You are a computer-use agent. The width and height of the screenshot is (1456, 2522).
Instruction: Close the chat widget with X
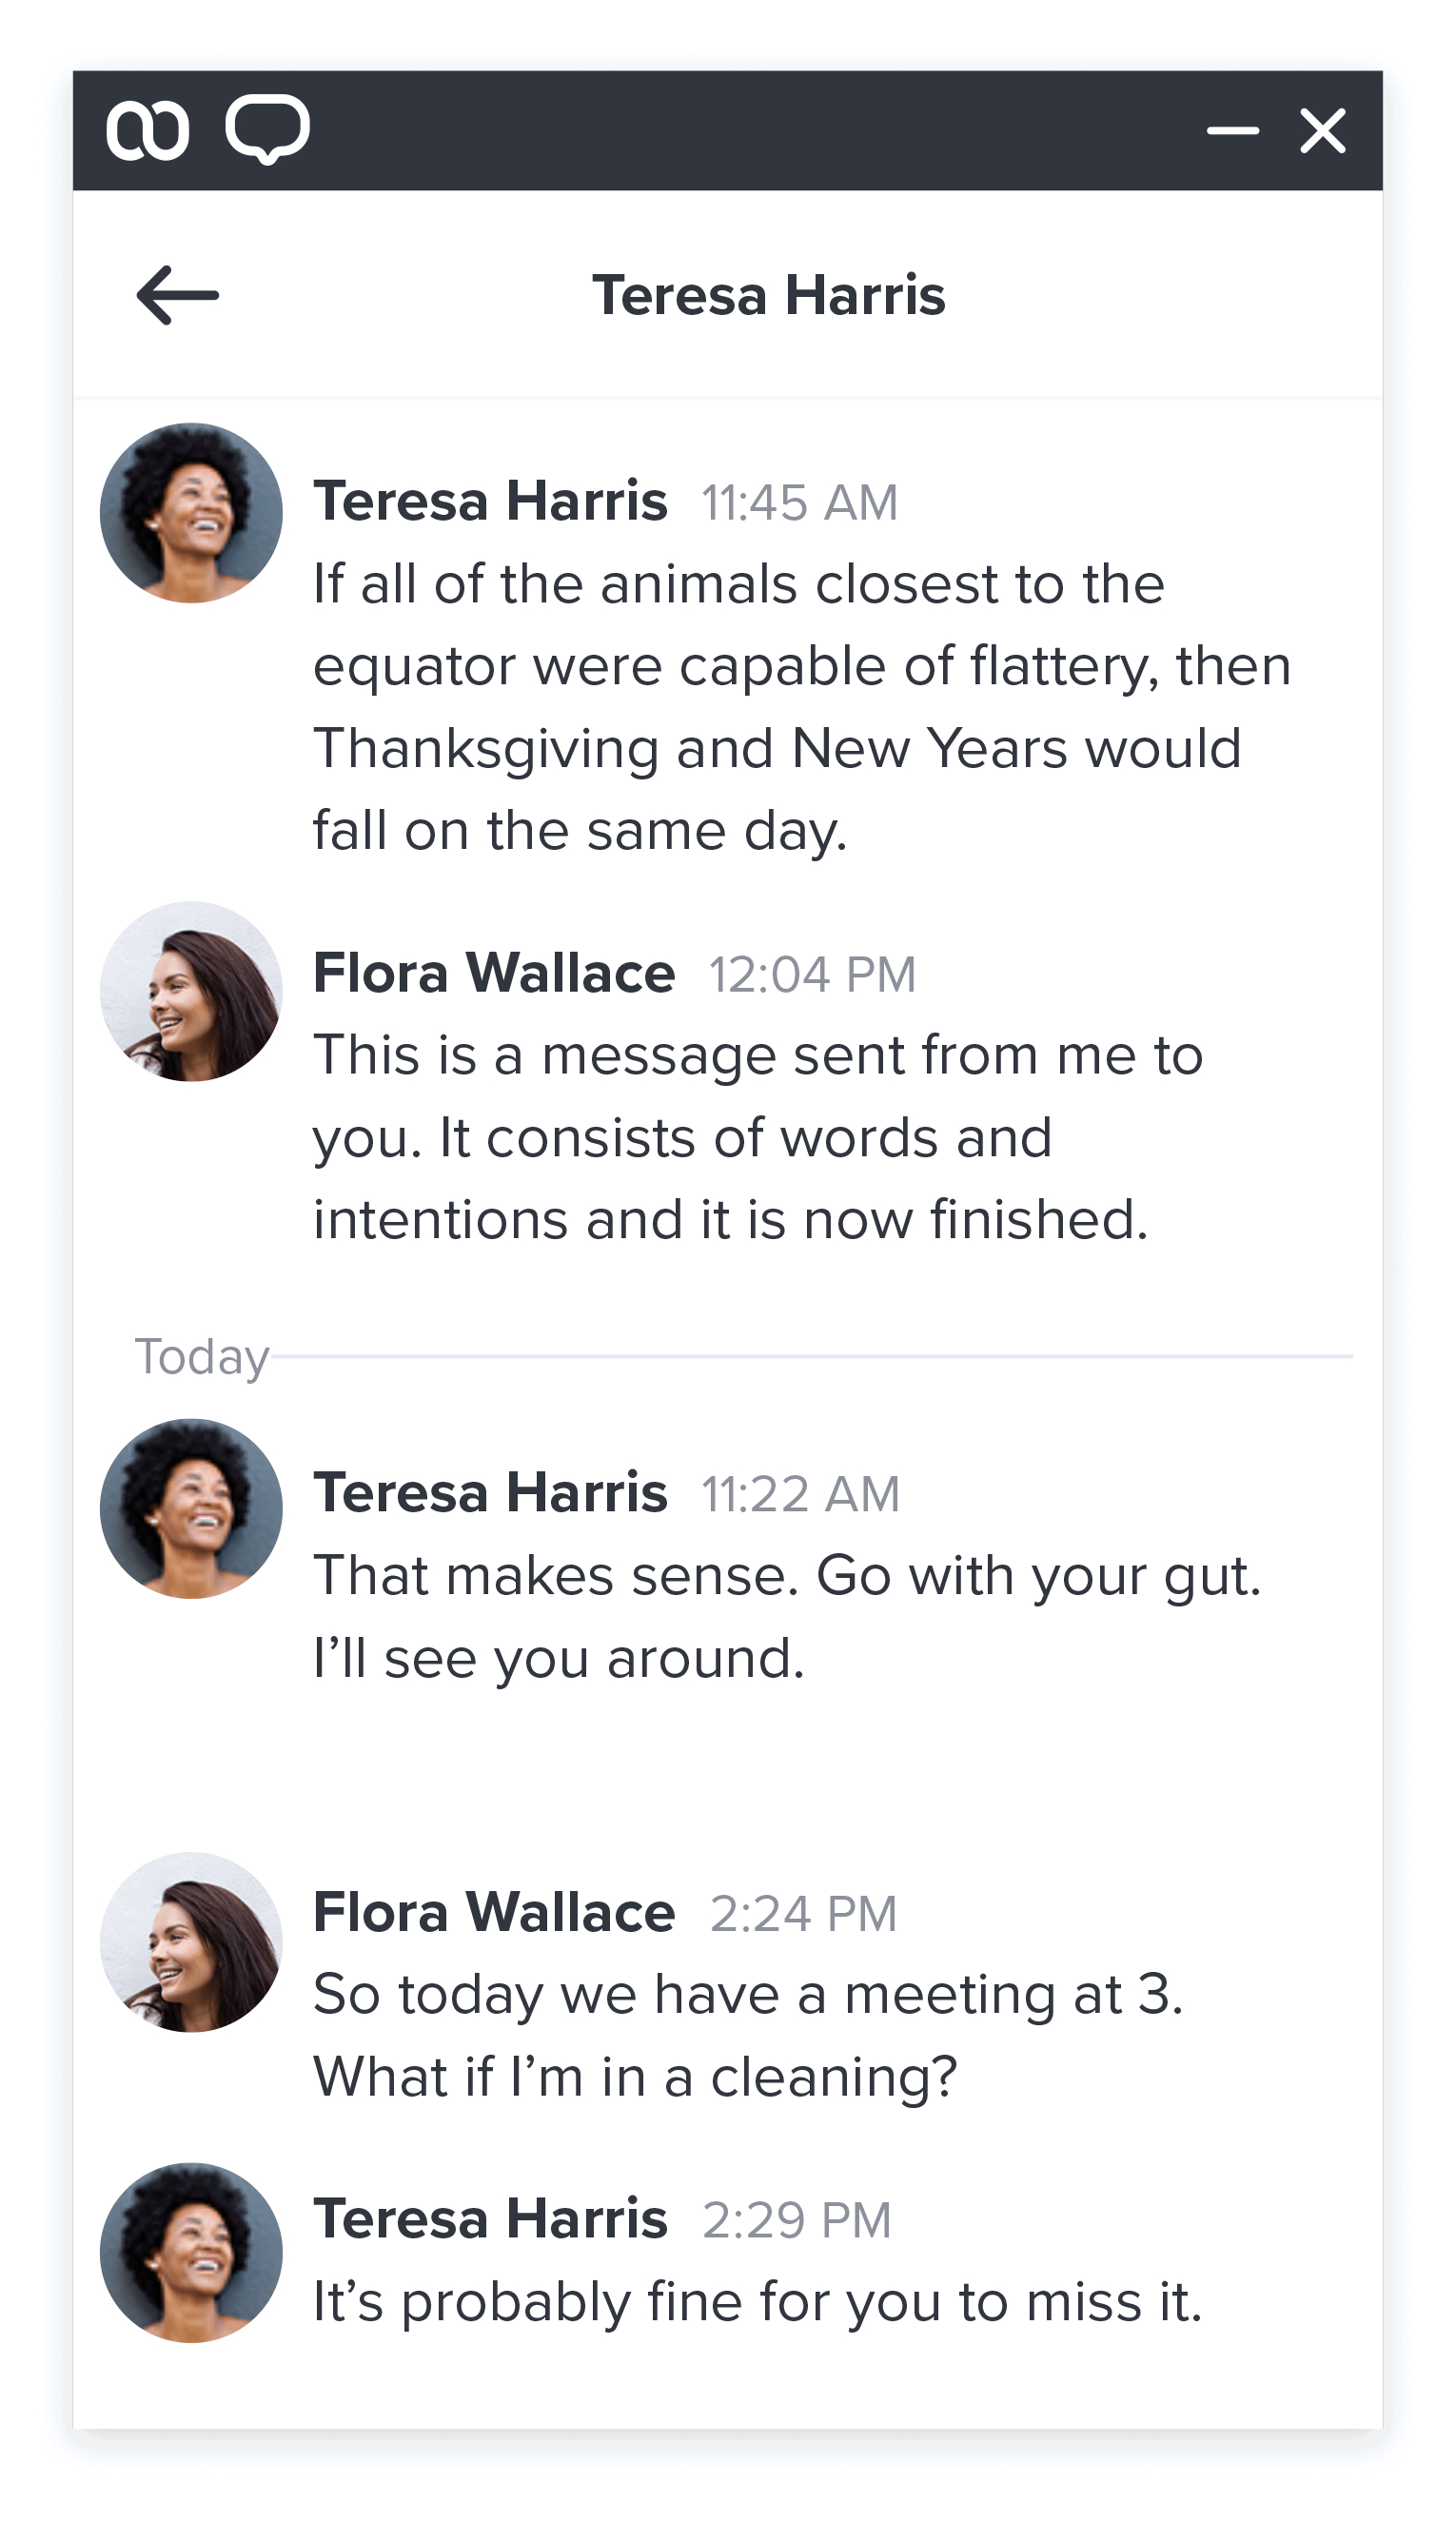(x=1322, y=131)
